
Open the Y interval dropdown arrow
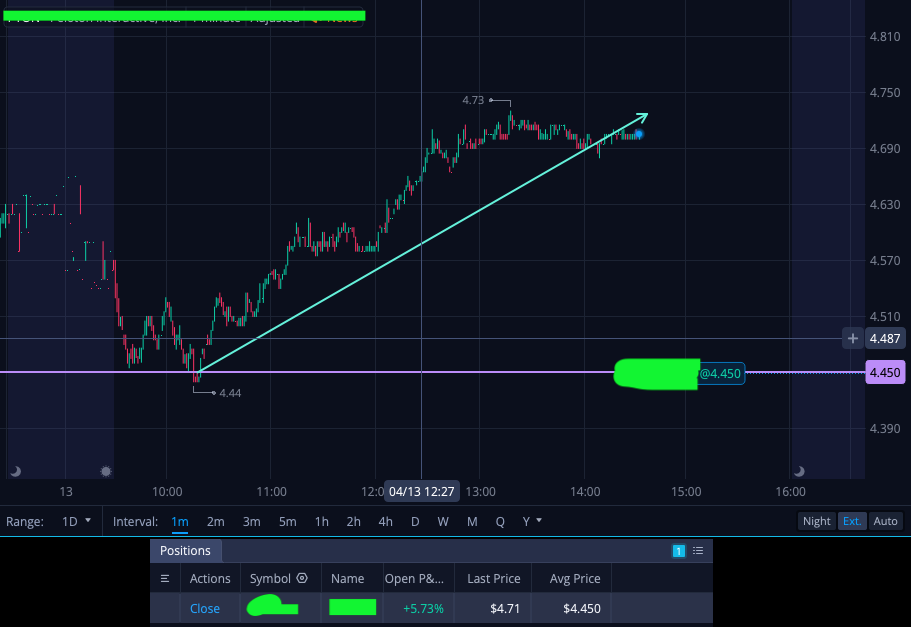pyautogui.click(x=539, y=520)
